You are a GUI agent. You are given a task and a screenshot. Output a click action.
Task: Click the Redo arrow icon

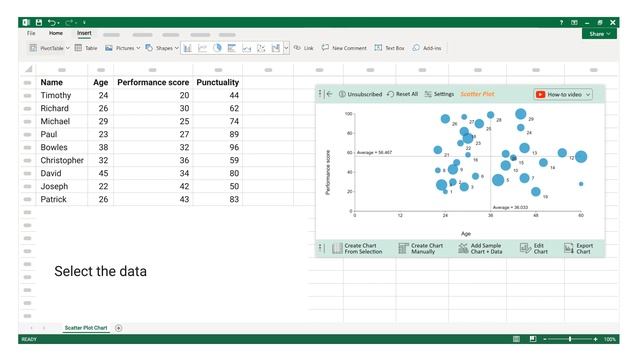click(69, 22)
